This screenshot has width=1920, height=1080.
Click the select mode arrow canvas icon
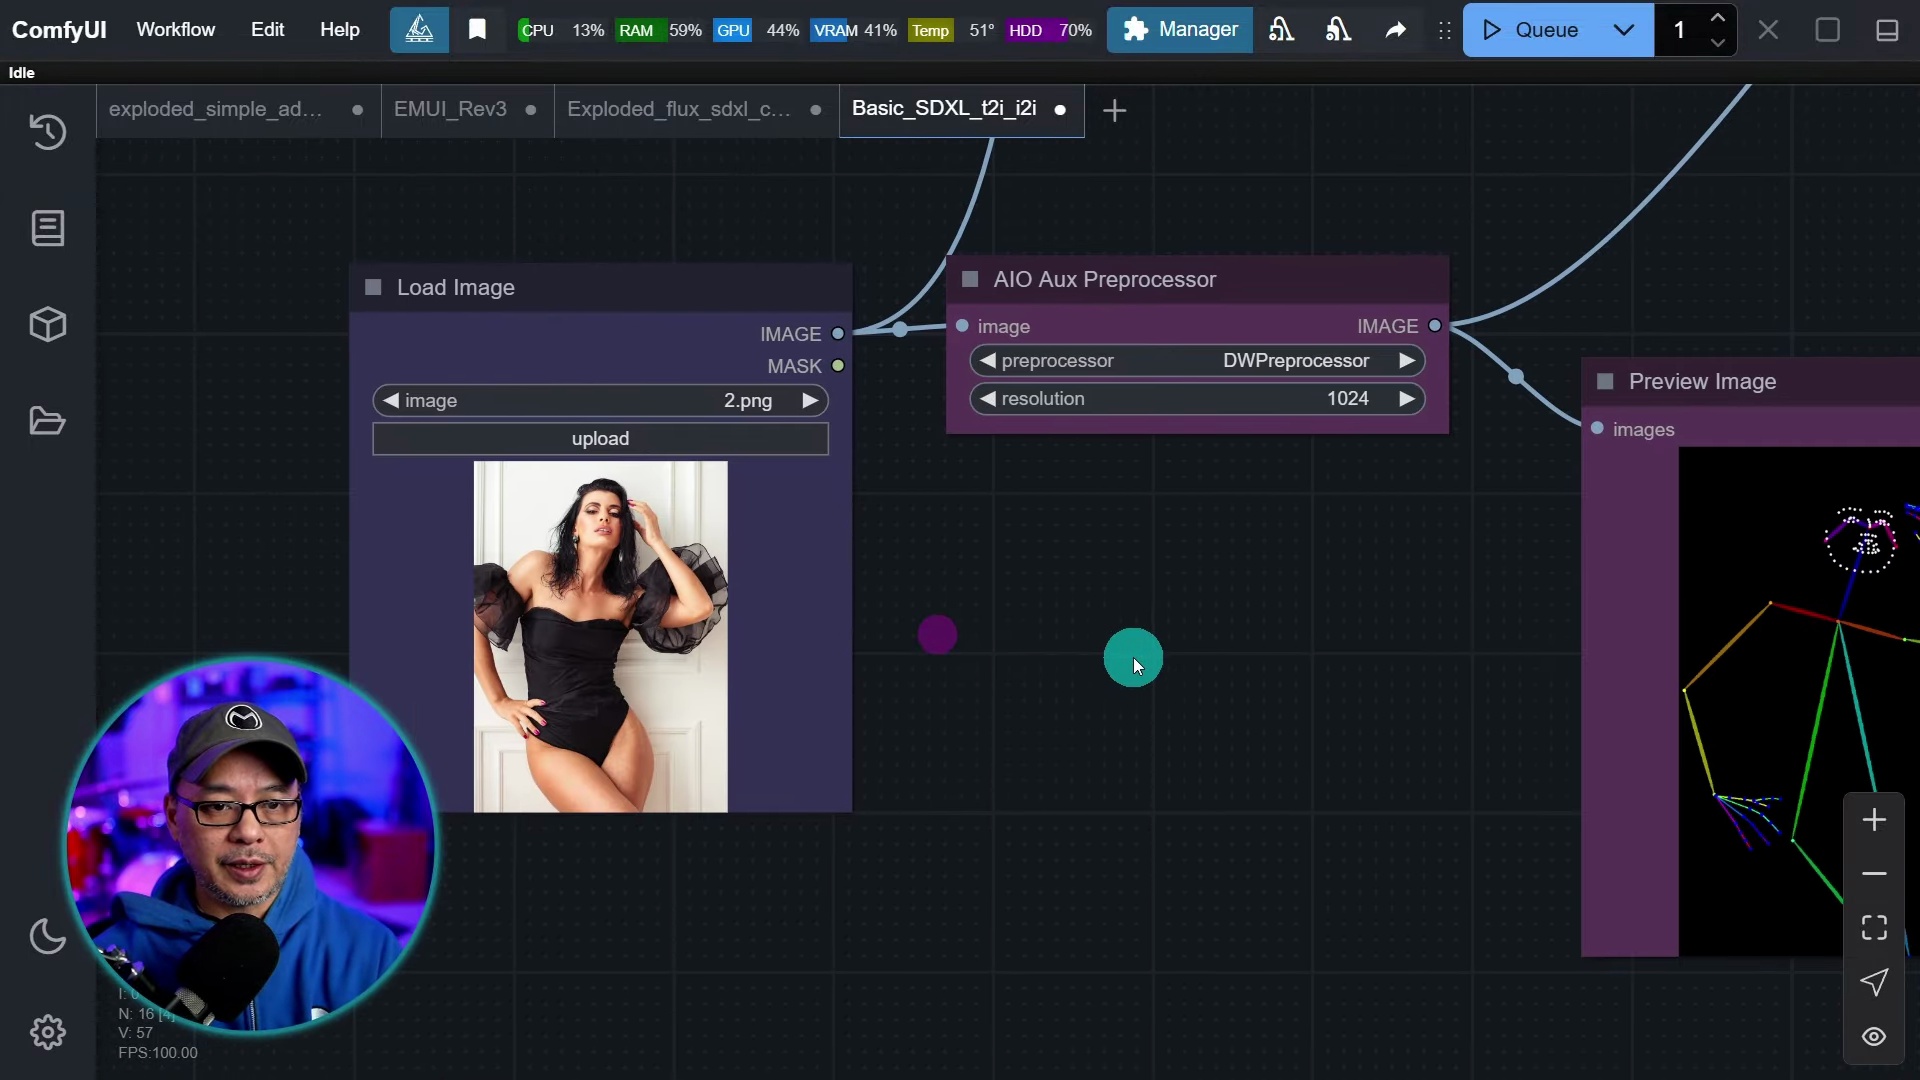tap(1874, 982)
